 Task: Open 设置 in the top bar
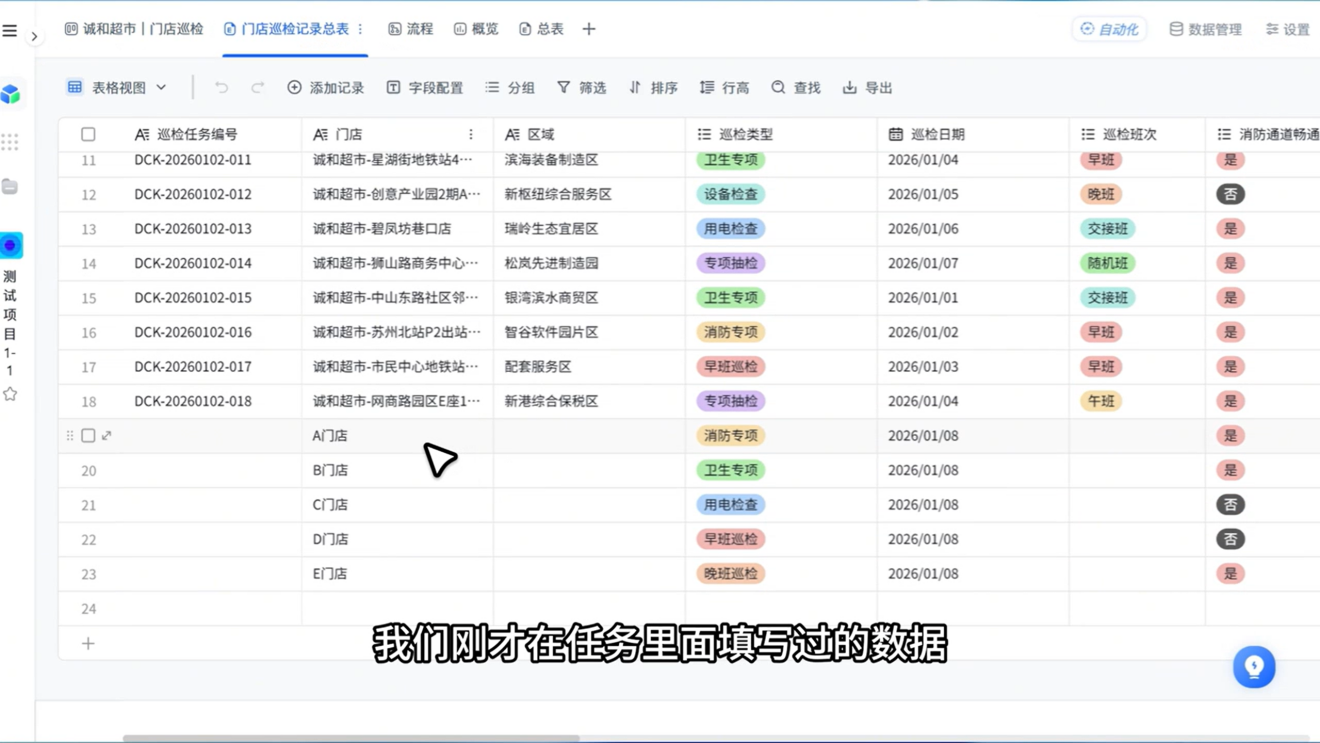click(x=1288, y=29)
